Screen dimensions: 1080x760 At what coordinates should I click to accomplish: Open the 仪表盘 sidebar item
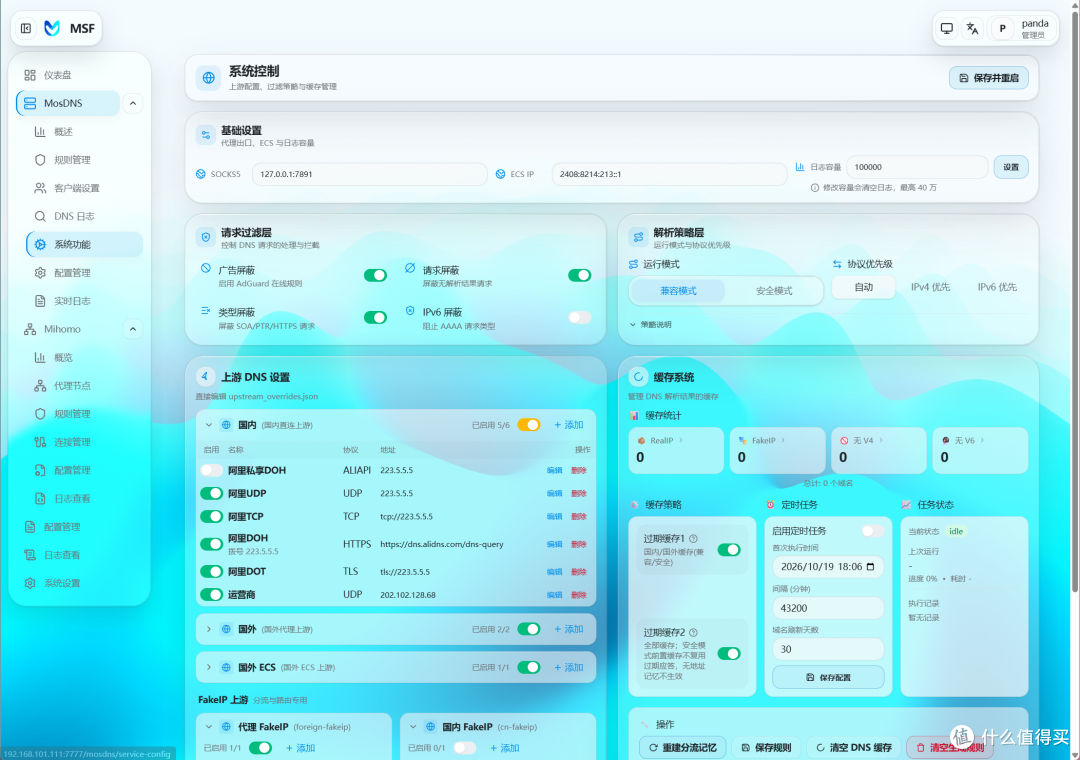pyautogui.click(x=81, y=75)
